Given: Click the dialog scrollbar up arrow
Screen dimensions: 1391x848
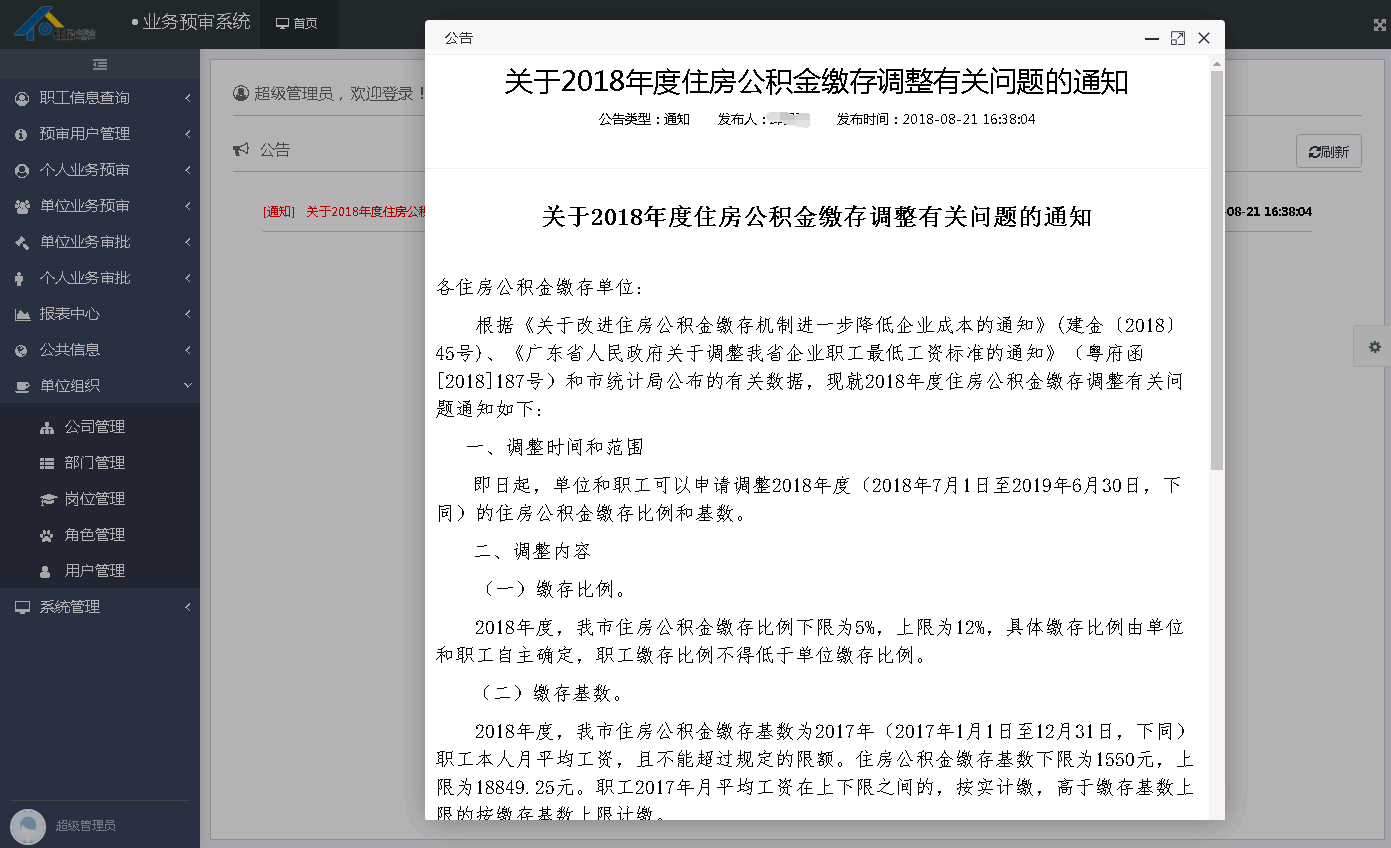Looking at the screenshot, I should (x=1216, y=64).
